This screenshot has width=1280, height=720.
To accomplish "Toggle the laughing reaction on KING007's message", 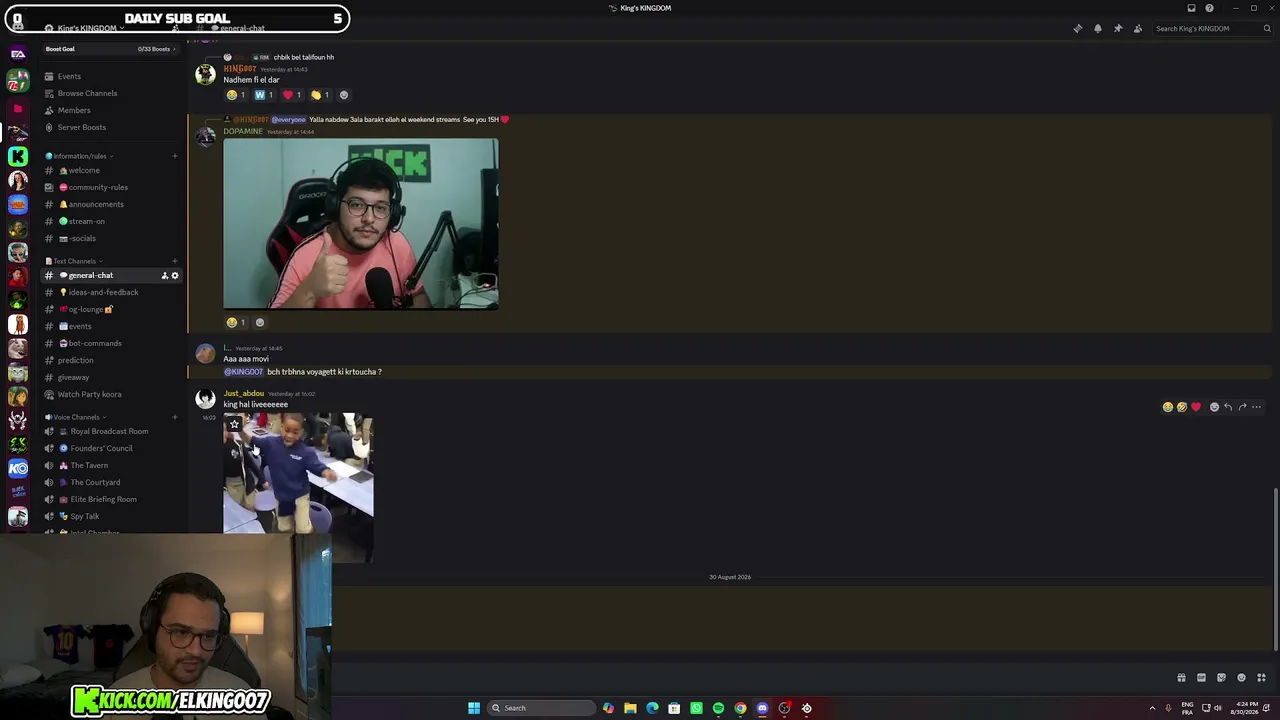I will [x=236, y=95].
